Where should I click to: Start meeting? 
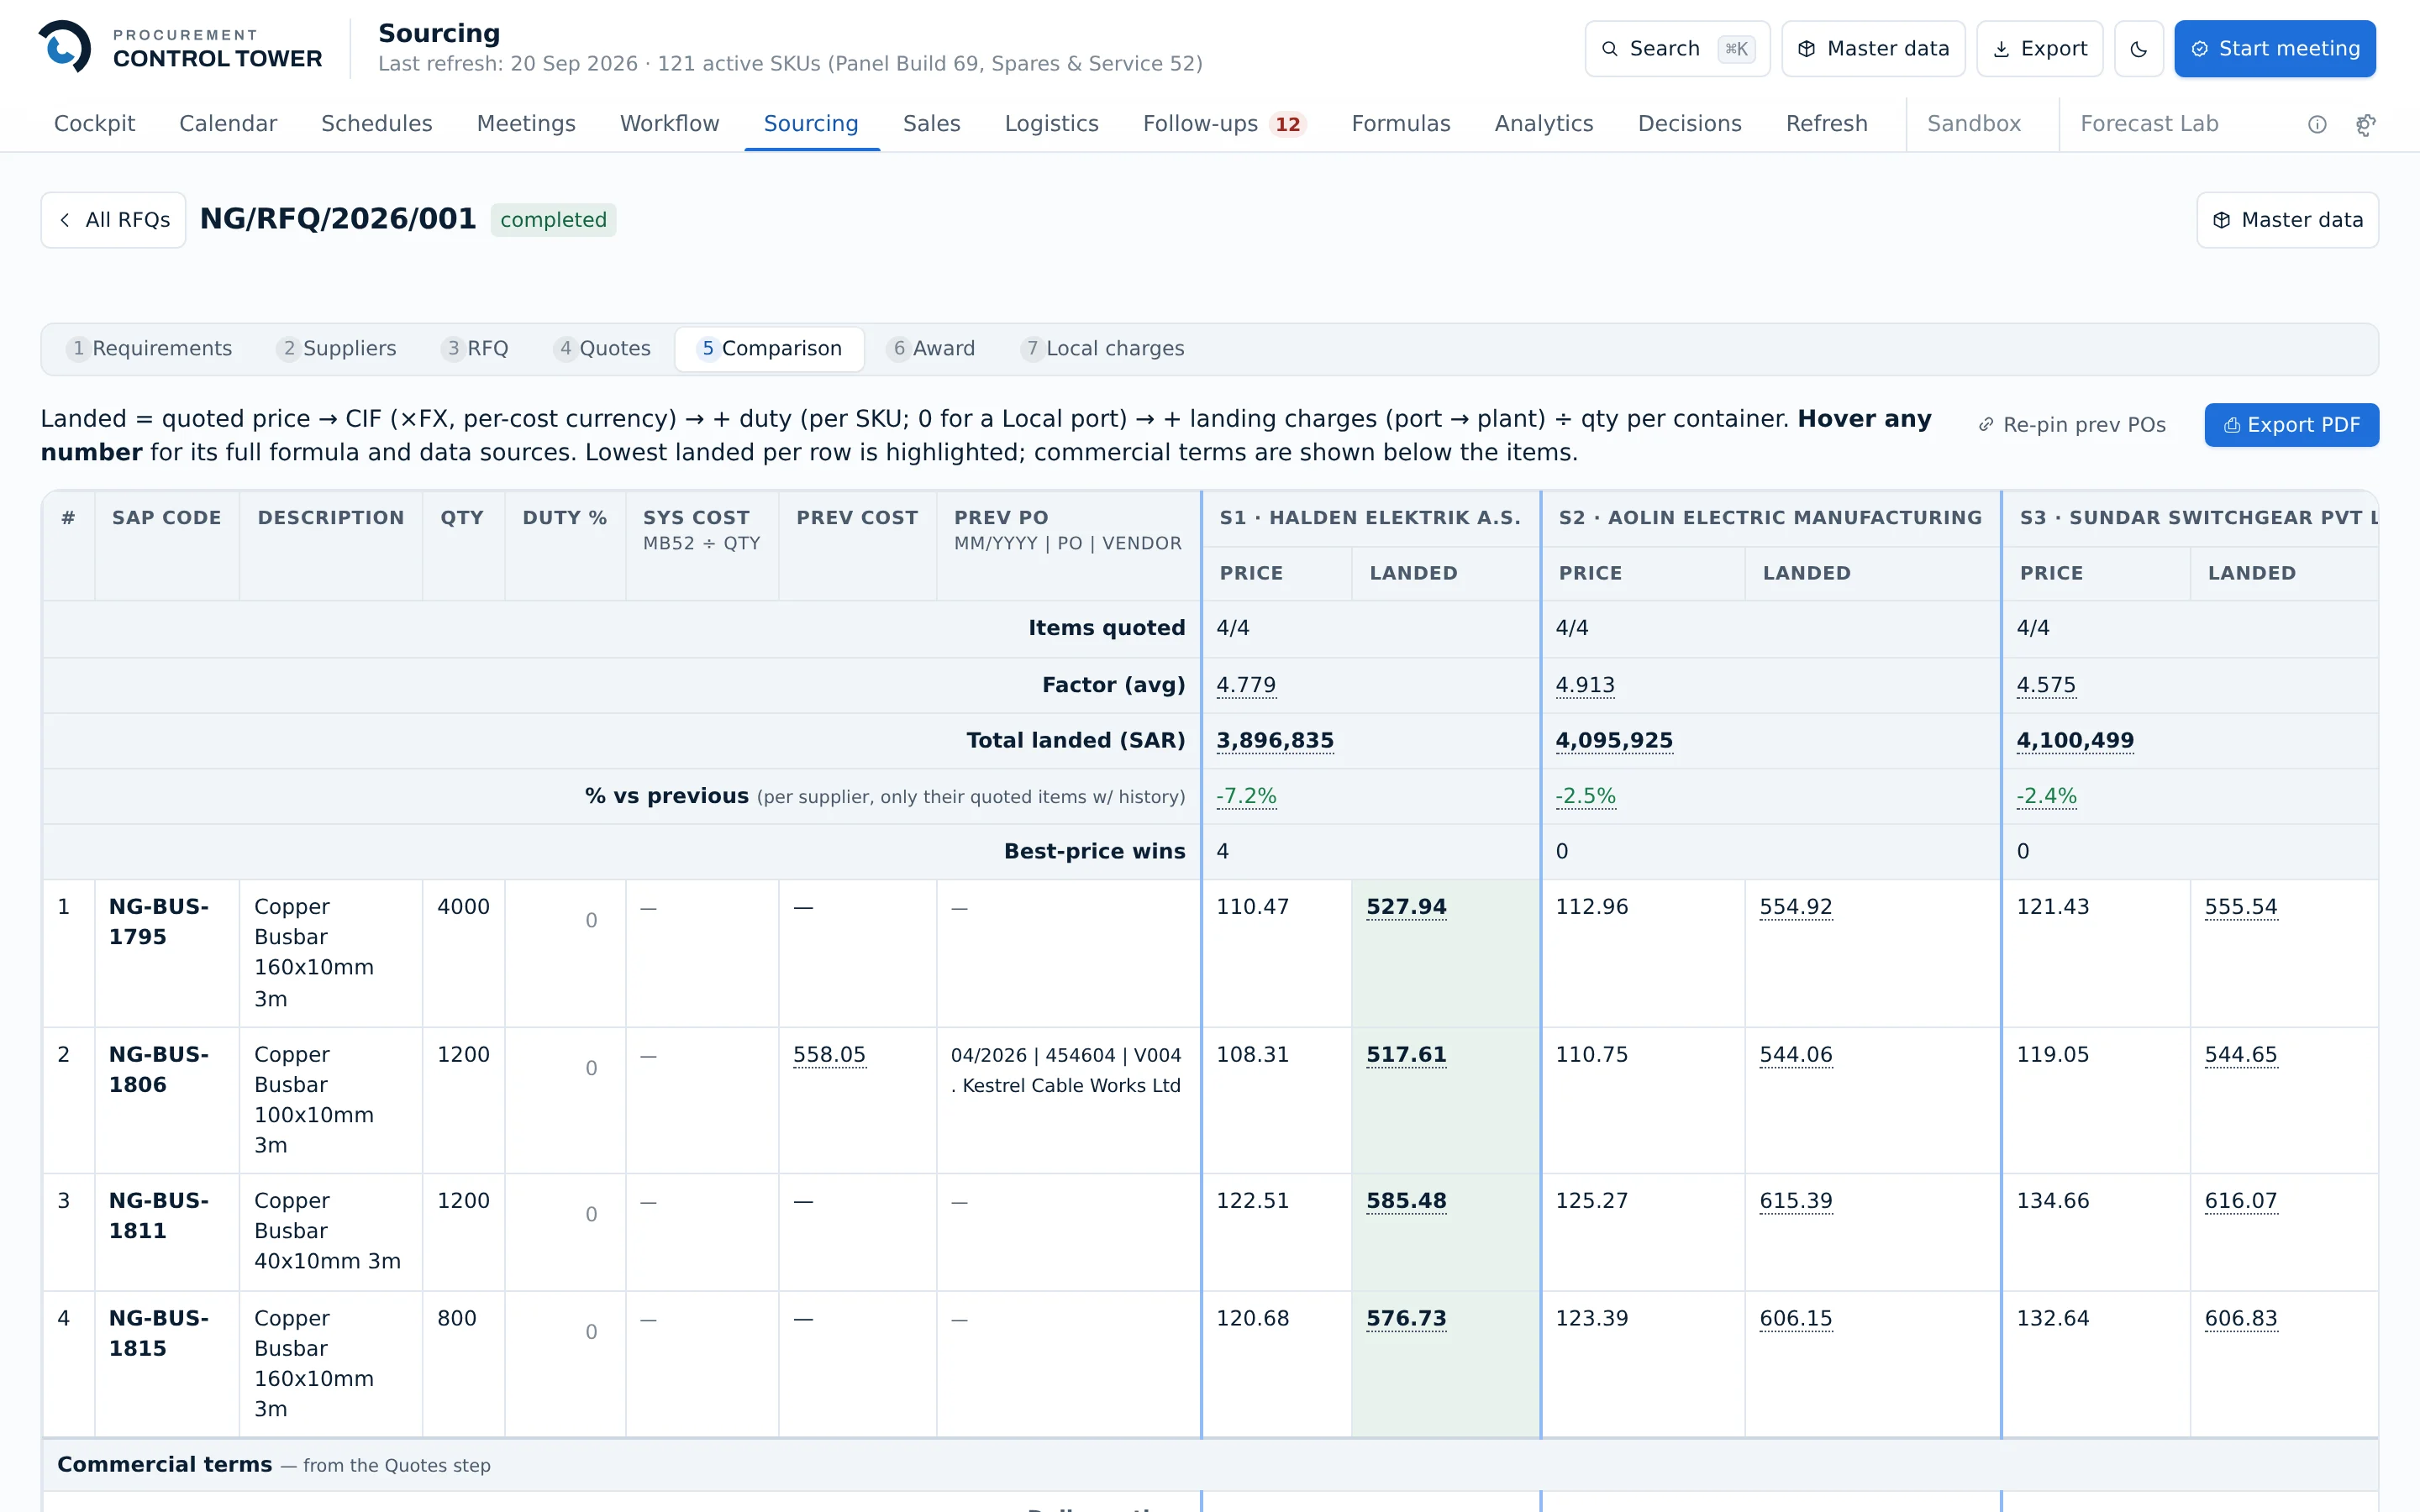2275,49
